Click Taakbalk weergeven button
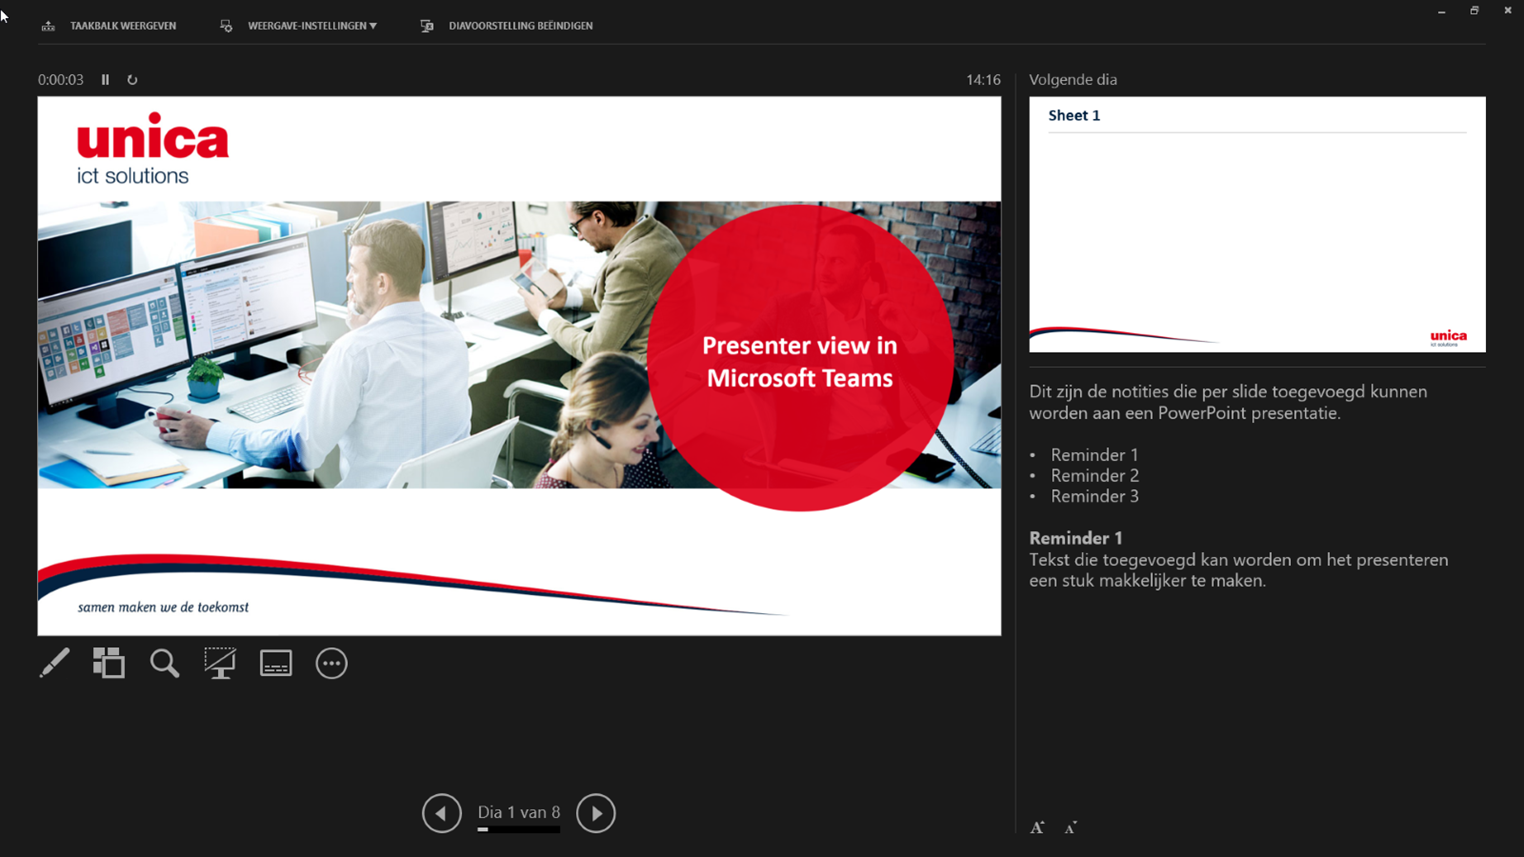Viewport: 1524px width, 857px height. pos(109,26)
